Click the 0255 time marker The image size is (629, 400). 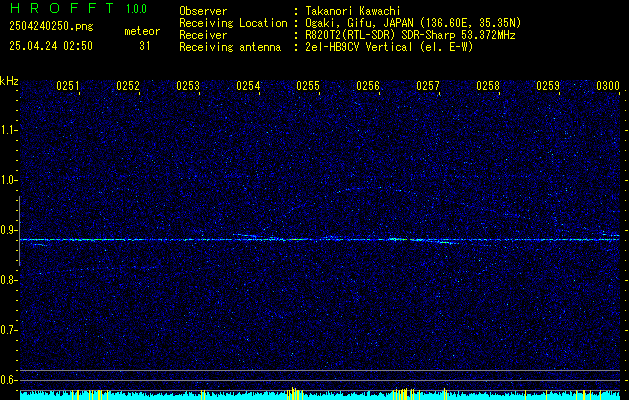[x=308, y=86]
